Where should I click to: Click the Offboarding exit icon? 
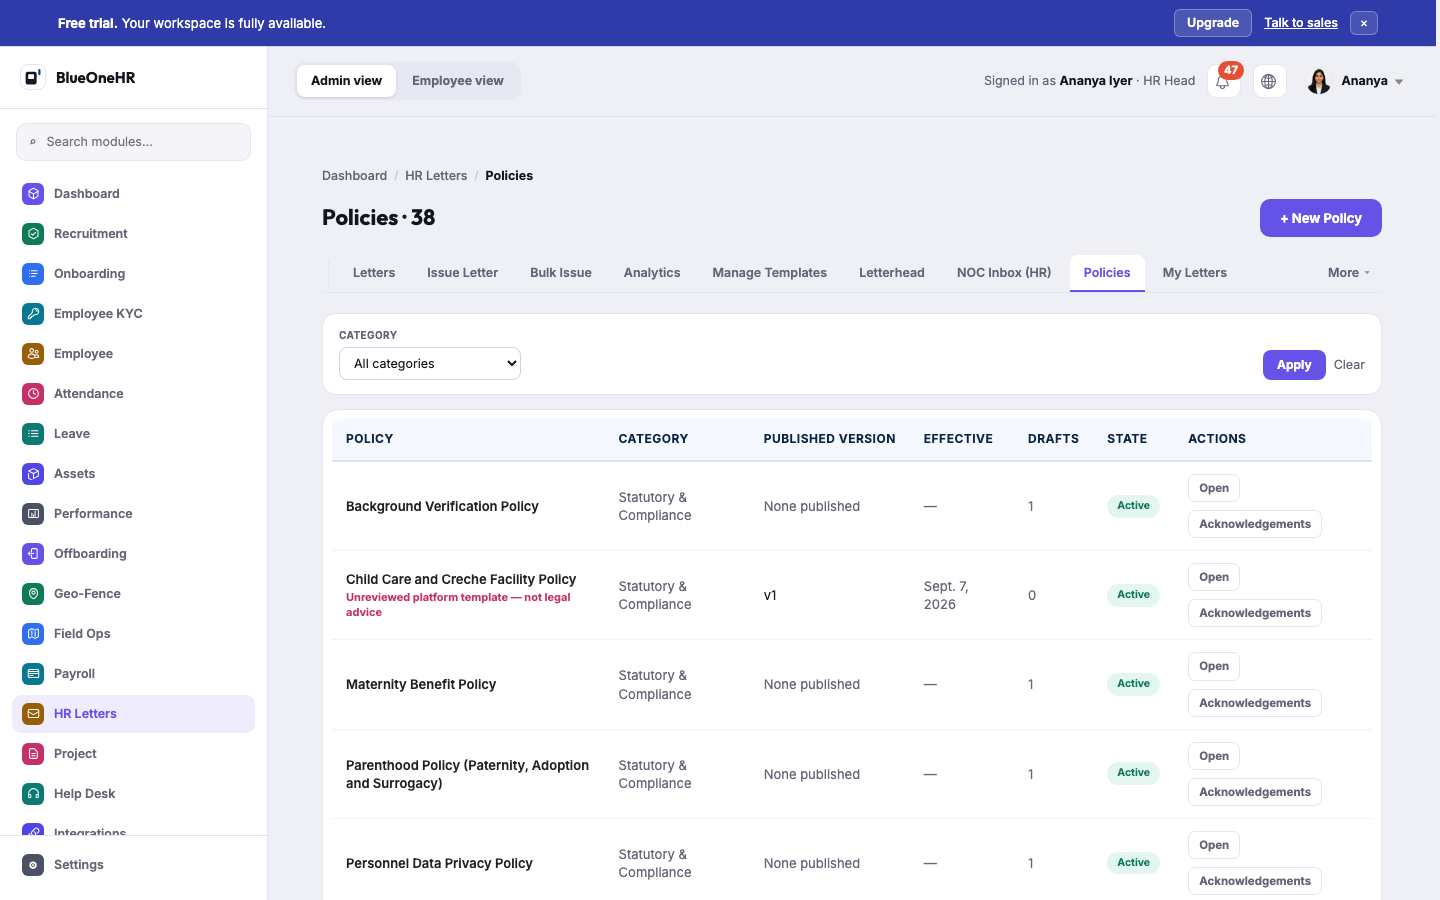click(33, 554)
